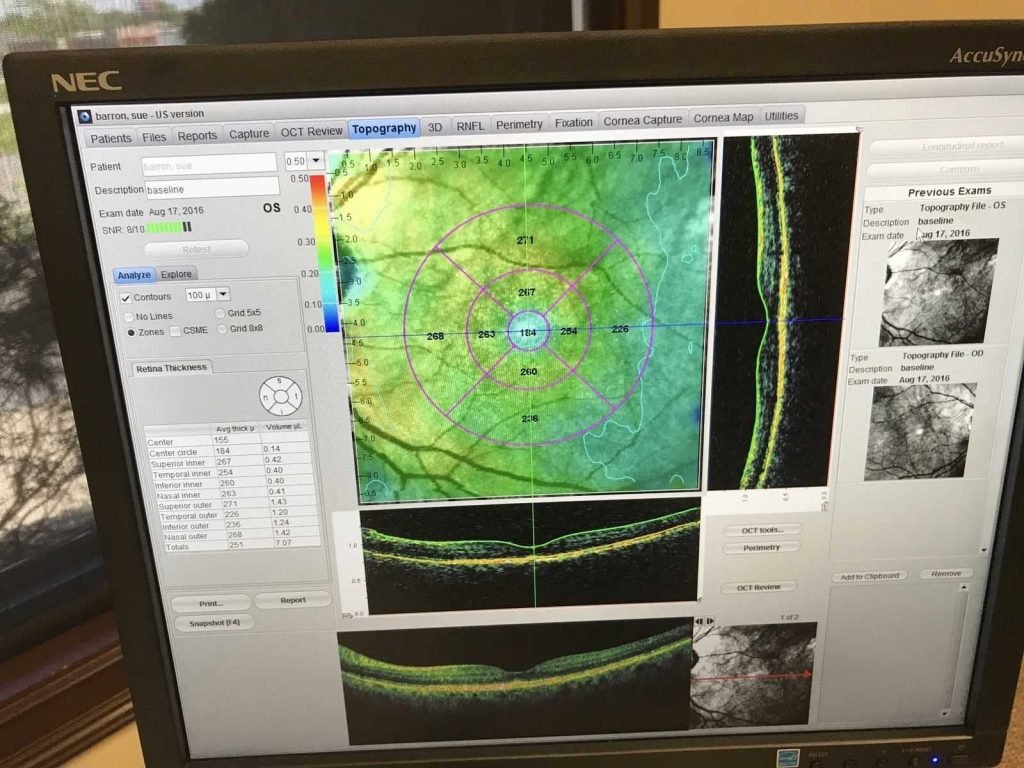Switch to the Explore tab
The height and width of the screenshot is (768, 1024).
click(177, 274)
